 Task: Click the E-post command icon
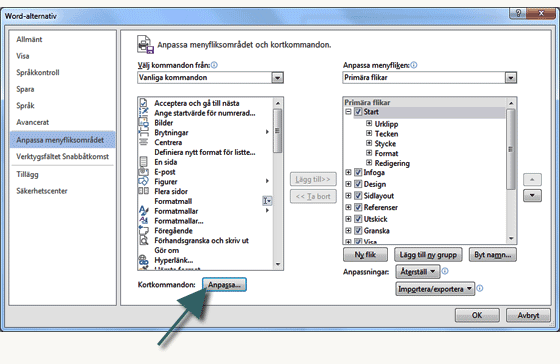(x=144, y=171)
